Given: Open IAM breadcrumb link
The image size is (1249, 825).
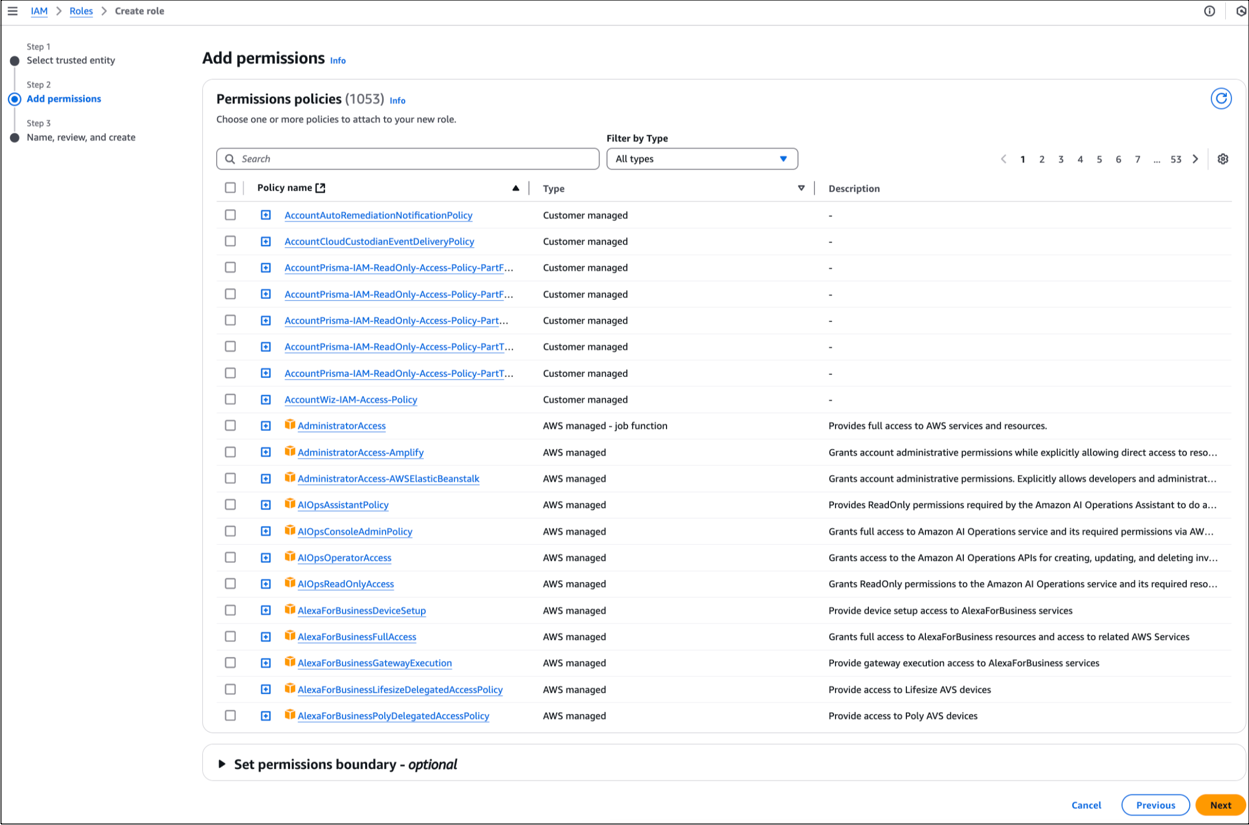Looking at the screenshot, I should tap(39, 11).
